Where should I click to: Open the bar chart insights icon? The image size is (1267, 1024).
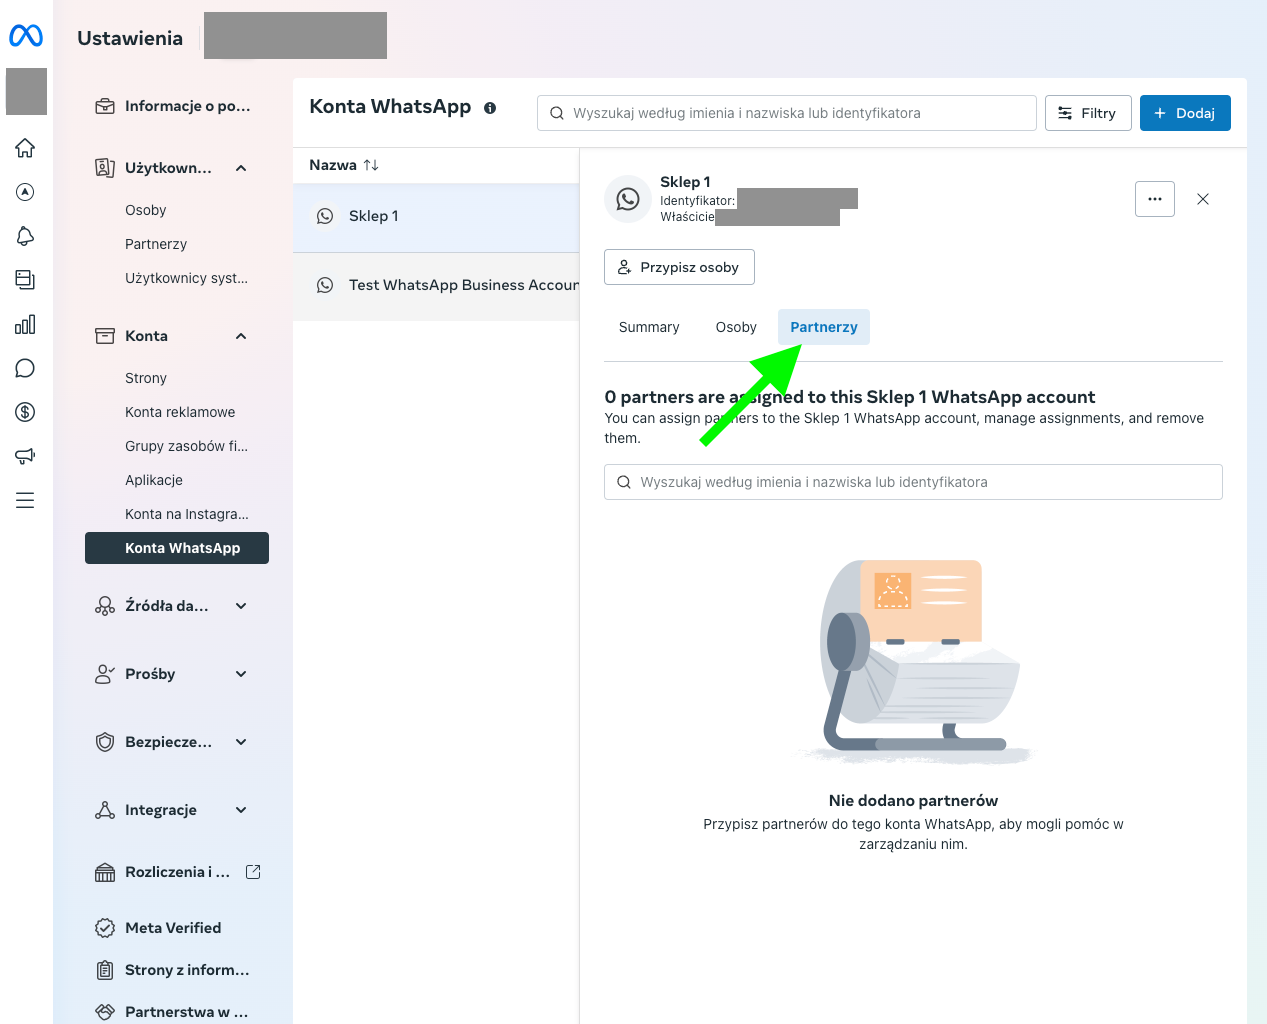click(x=25, y=324)
